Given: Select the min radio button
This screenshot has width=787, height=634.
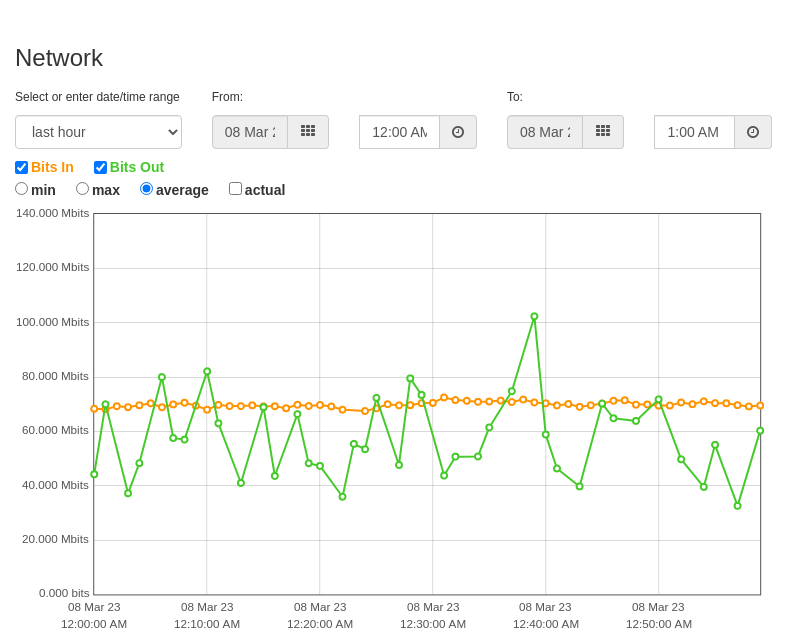Looking at the screenshot, I should pos(22,189).
